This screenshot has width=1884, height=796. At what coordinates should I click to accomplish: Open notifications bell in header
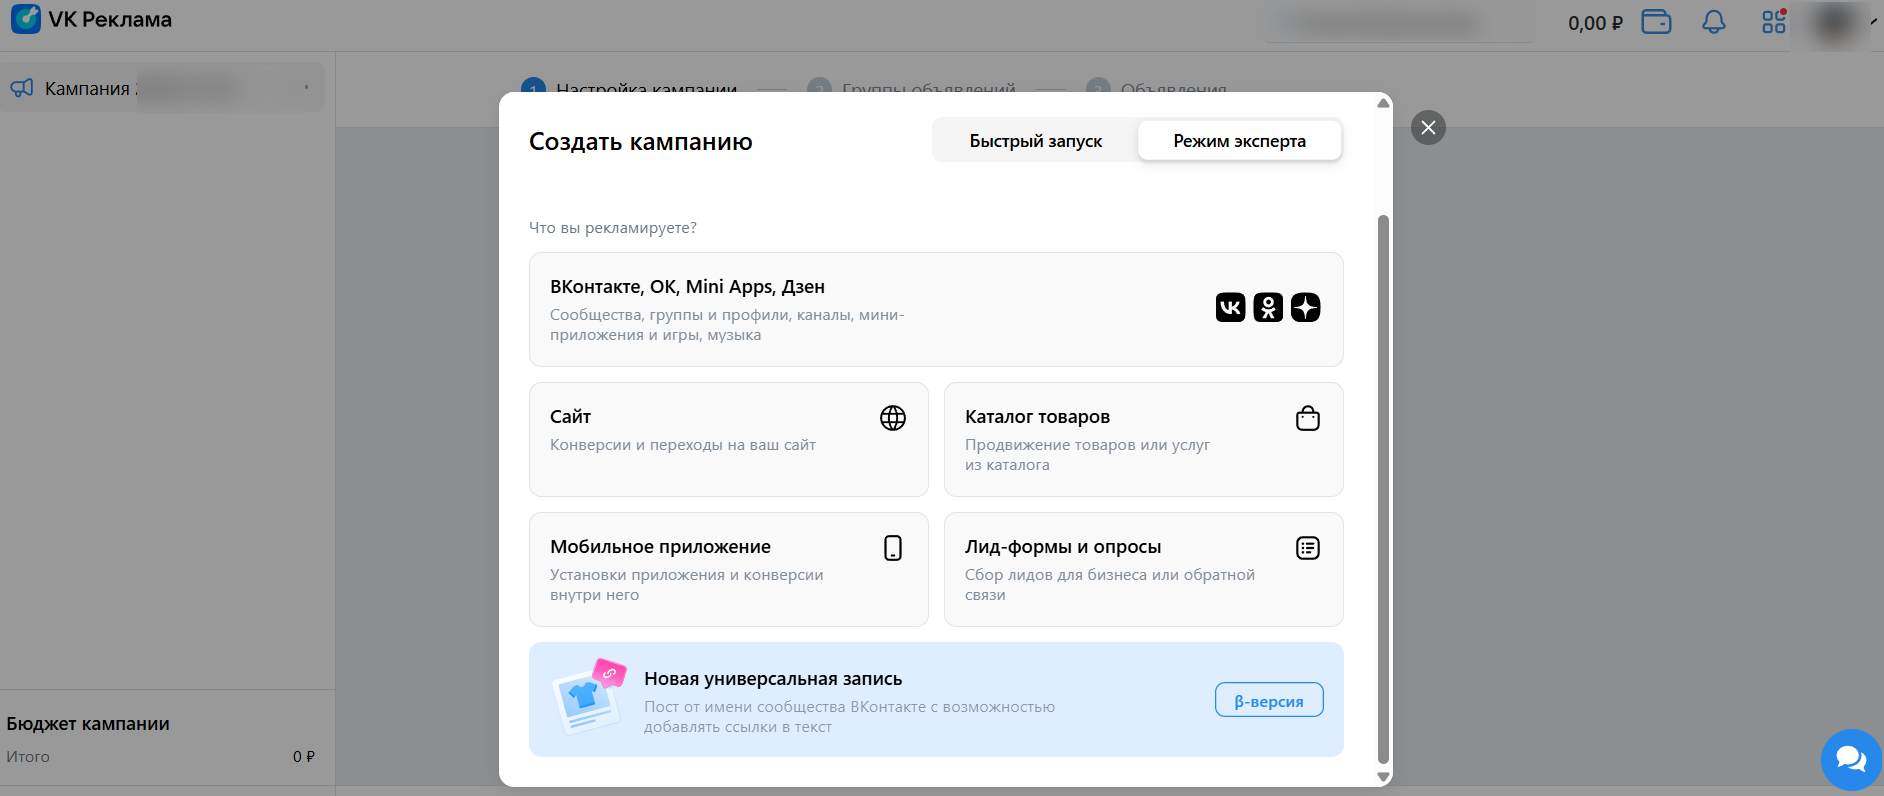click(x=1713, y=22)
